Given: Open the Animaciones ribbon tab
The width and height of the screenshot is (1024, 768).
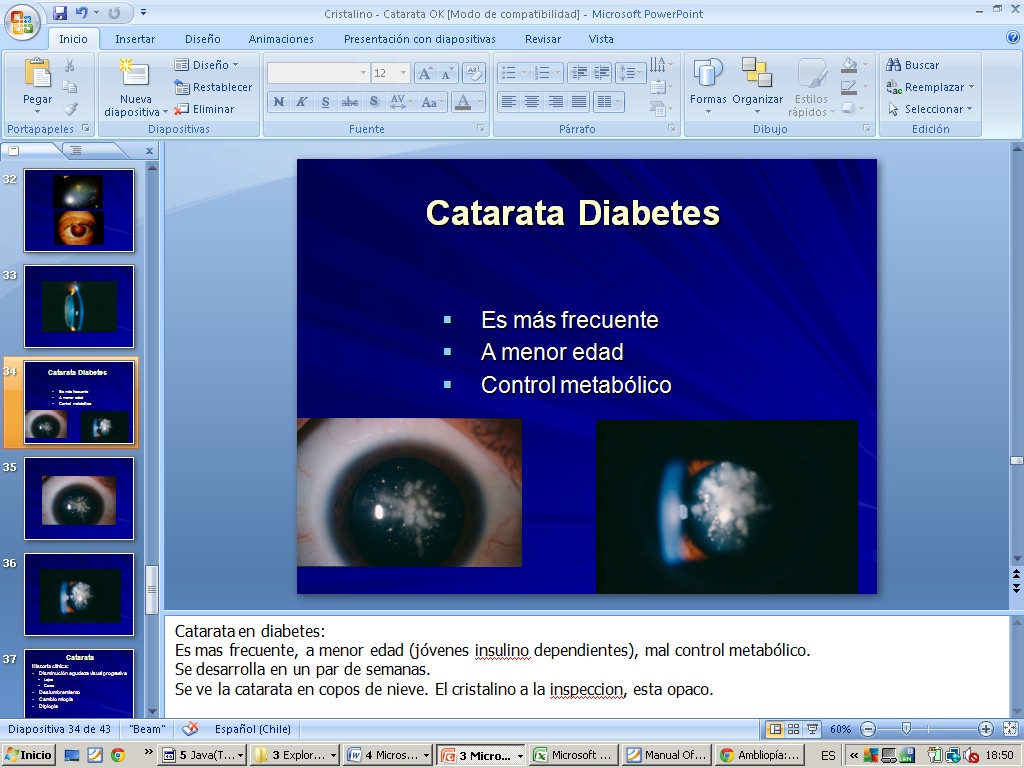Looking at the screenshot, I should point(281,39).
